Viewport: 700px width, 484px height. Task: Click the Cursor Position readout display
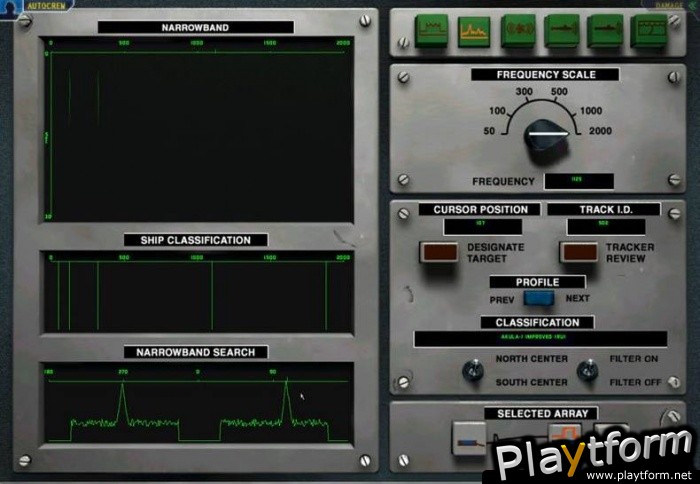pos(483,226)
